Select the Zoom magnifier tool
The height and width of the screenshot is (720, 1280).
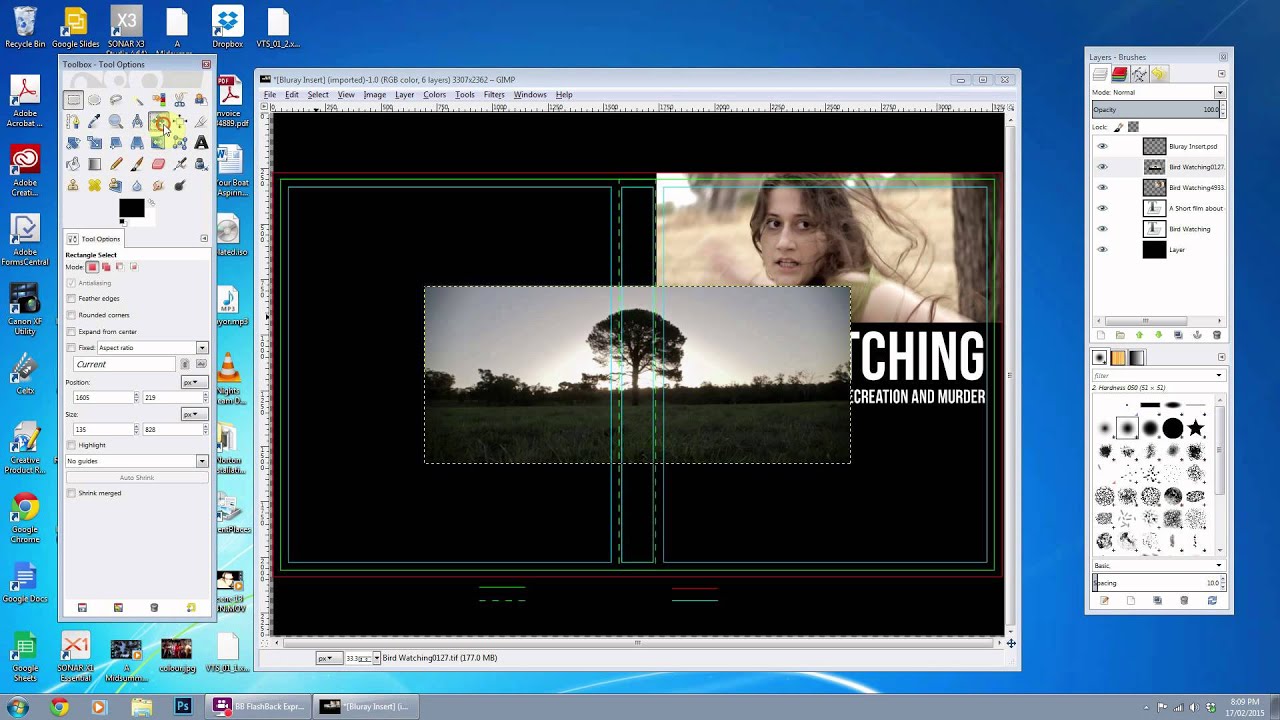(116, 122)
